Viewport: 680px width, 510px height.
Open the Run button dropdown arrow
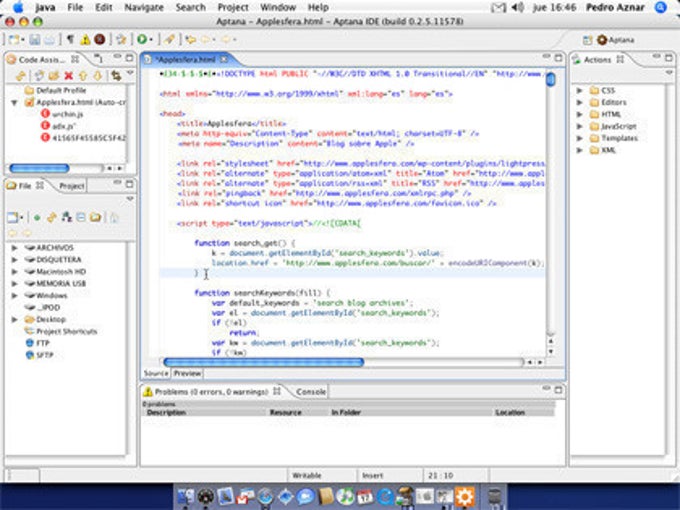[x=151, y=40]
